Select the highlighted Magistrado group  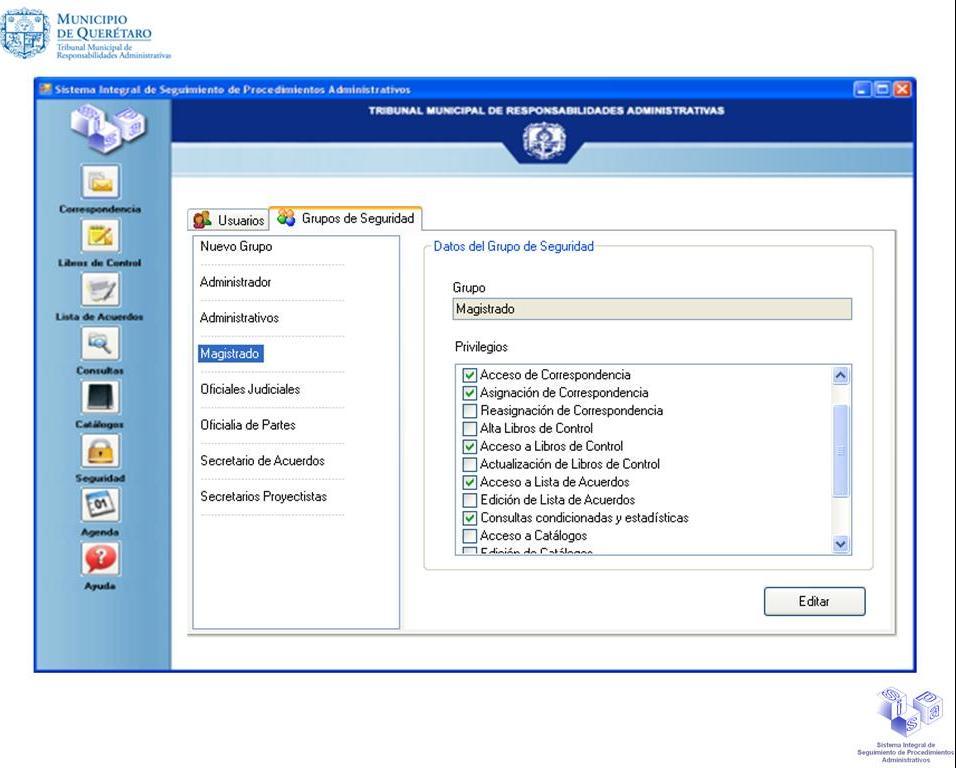230,354
